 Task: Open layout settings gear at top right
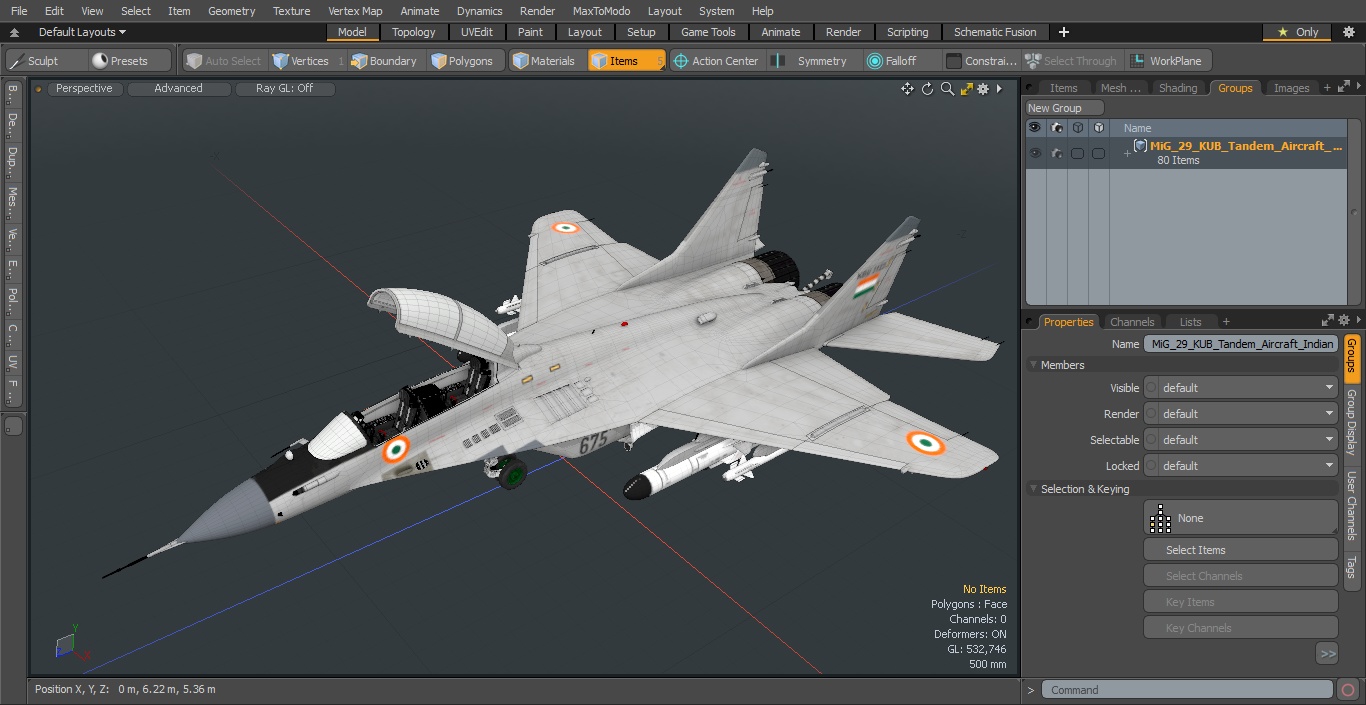click(1348, 32)
